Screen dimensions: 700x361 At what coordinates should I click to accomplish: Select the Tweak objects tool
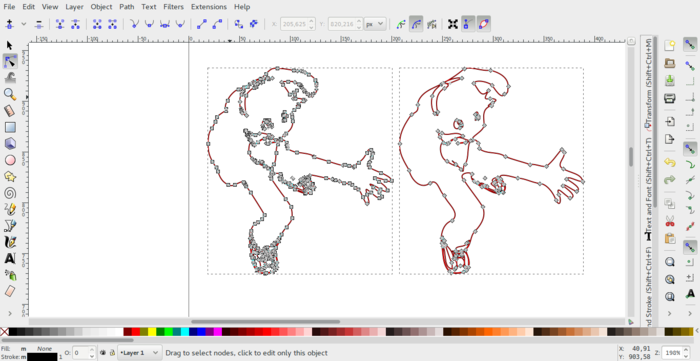coord(10,78)
